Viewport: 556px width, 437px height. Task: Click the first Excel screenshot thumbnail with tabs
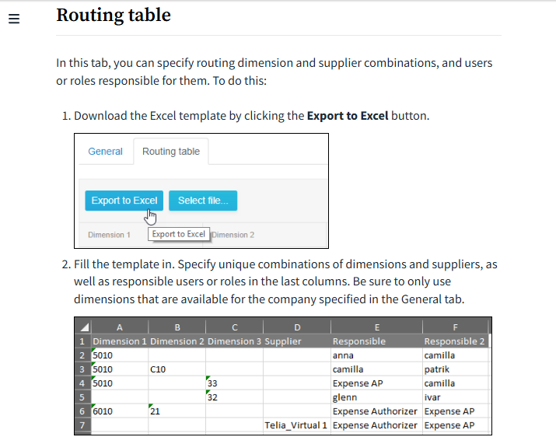click(x=201, y=191)
